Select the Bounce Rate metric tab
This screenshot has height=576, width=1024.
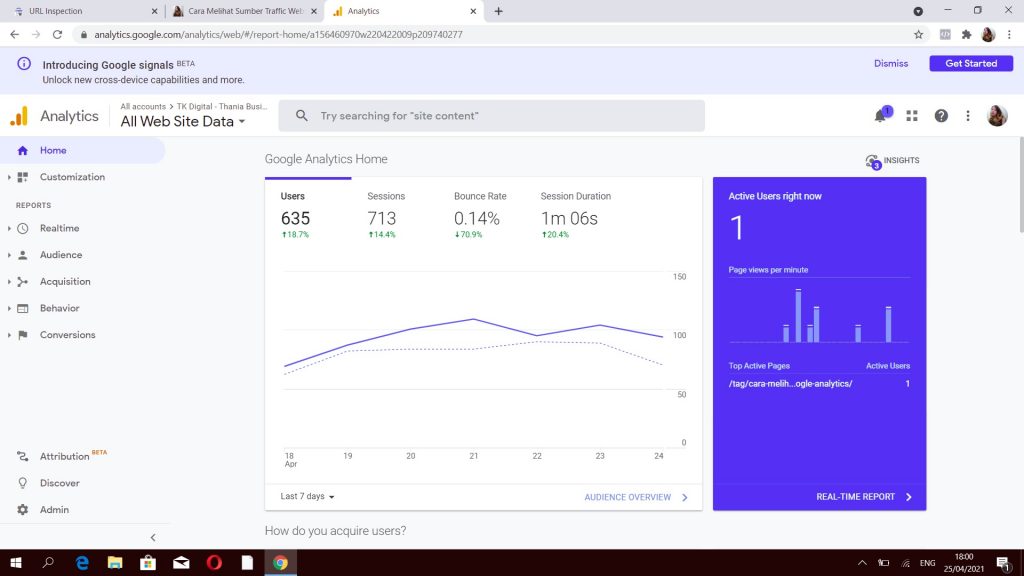481,214
